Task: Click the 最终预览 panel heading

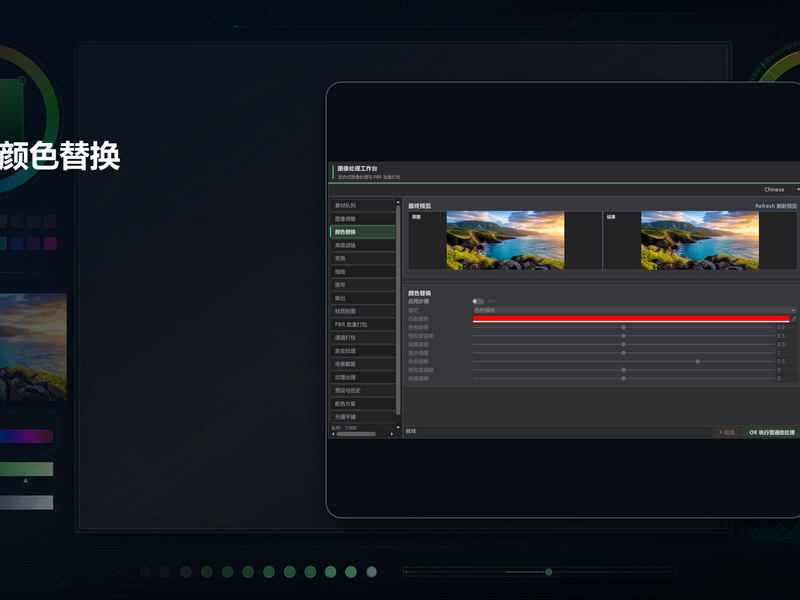Action: click(x=419, y=206)
